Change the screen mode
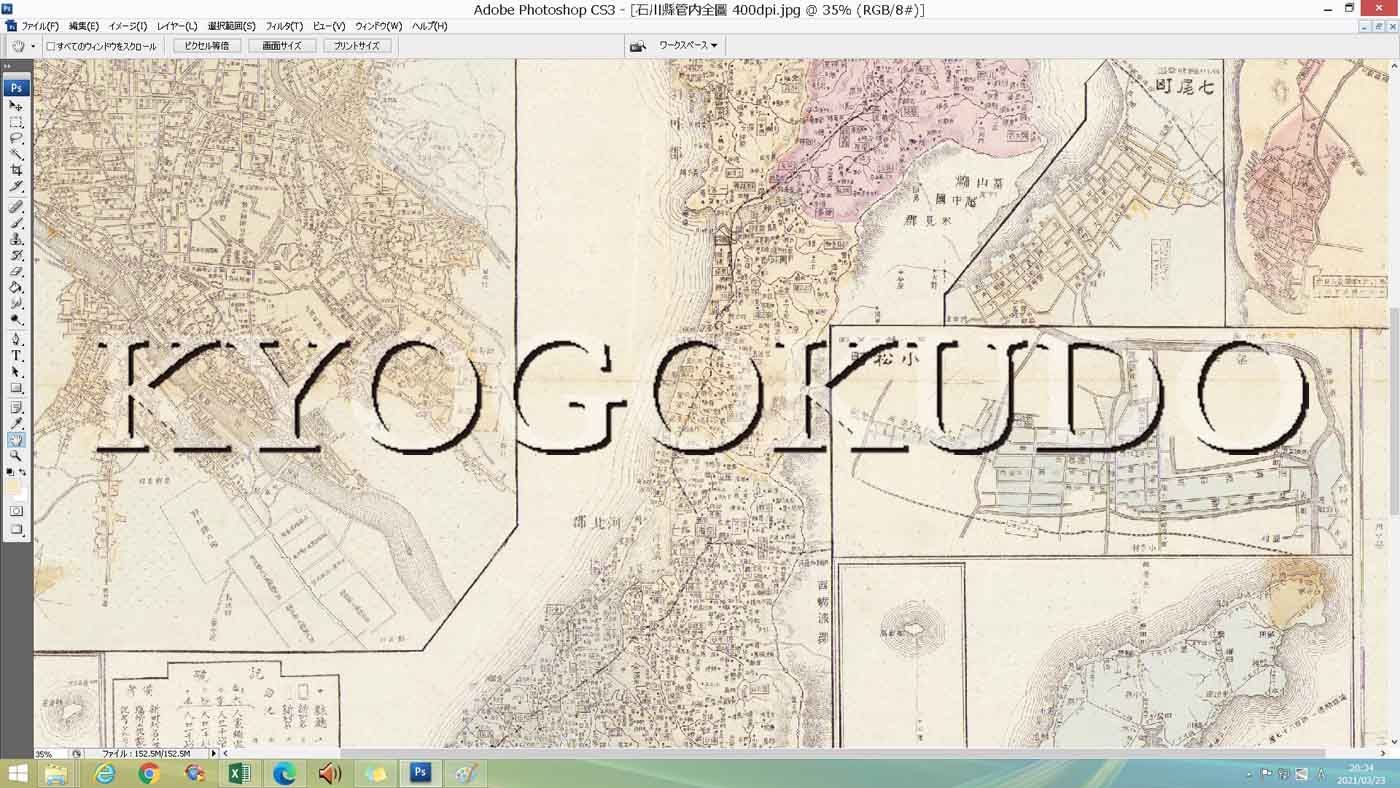The image size is (1400, 788). (x=16, y=530)
